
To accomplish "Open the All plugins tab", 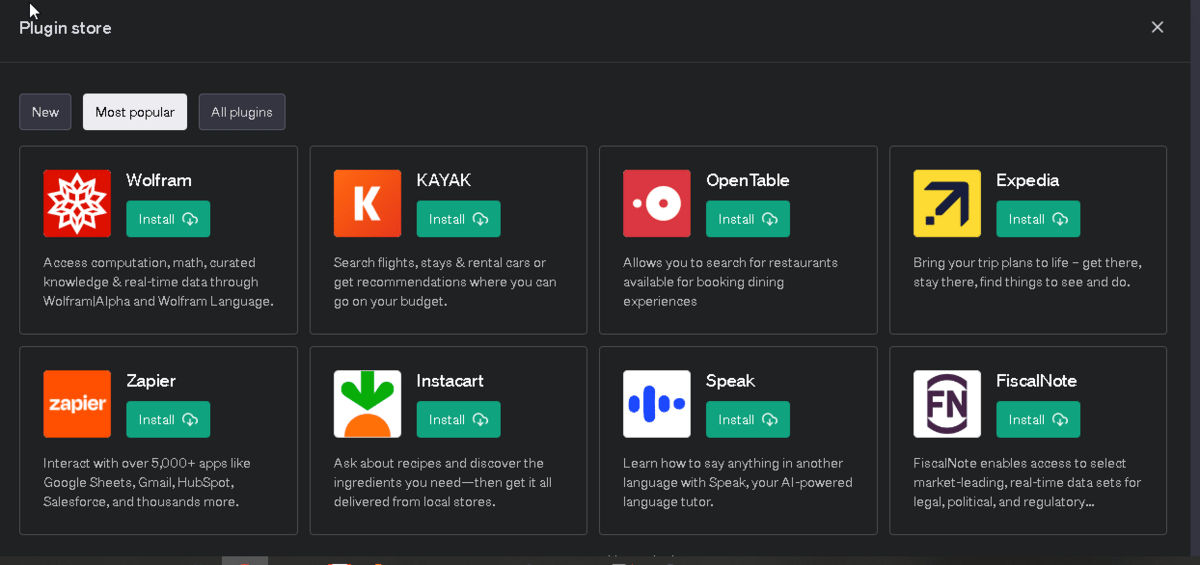I will point(242,112).
